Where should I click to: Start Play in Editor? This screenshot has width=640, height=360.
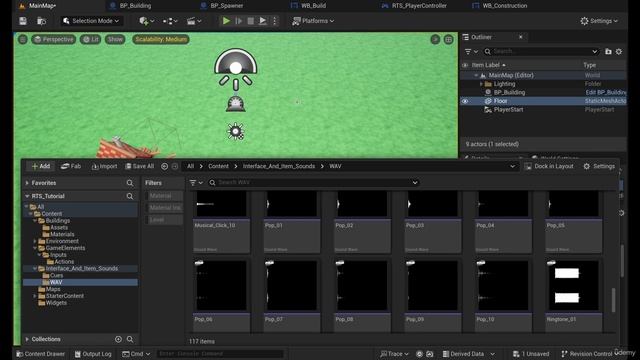pyautogui.click(x=226, y=21)
